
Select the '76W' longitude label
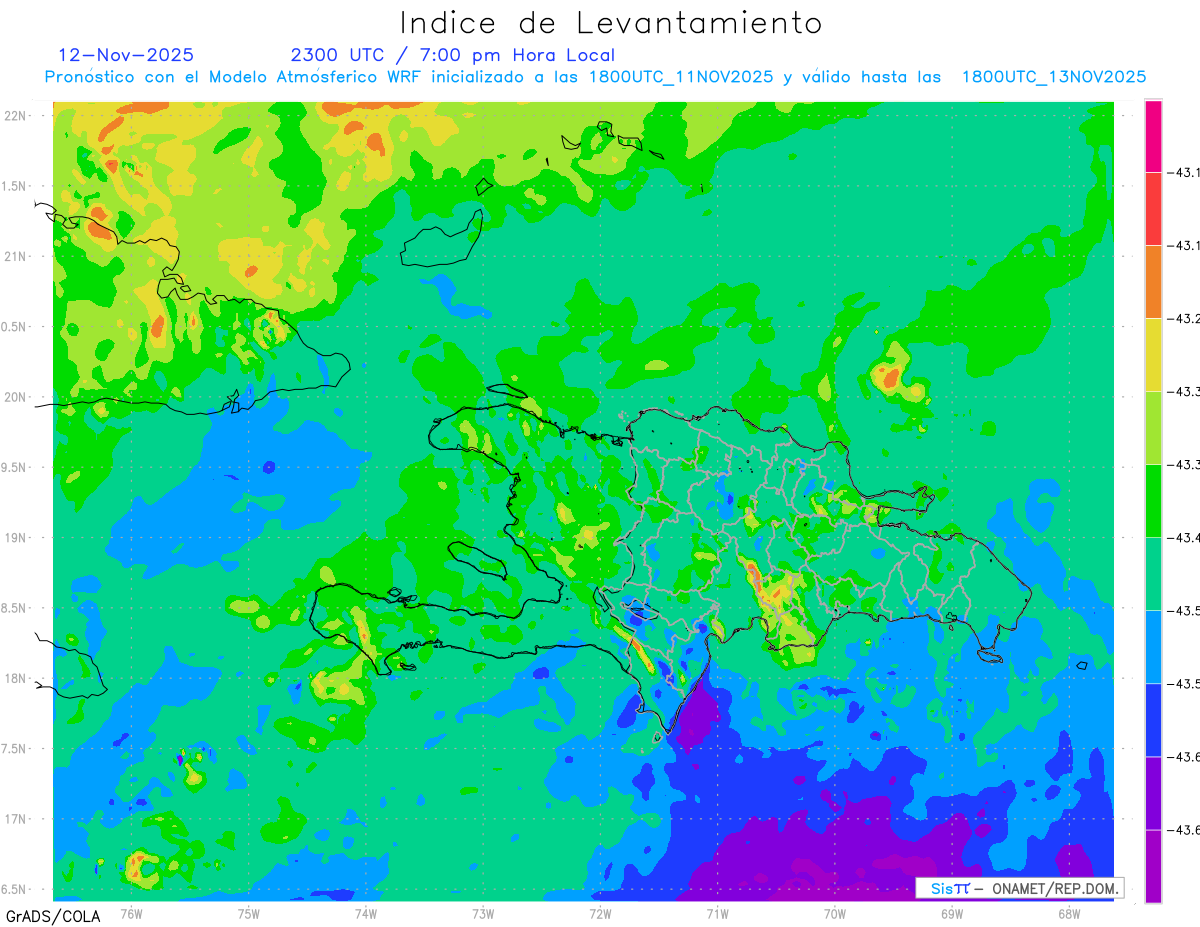click(x=131, y=912)
